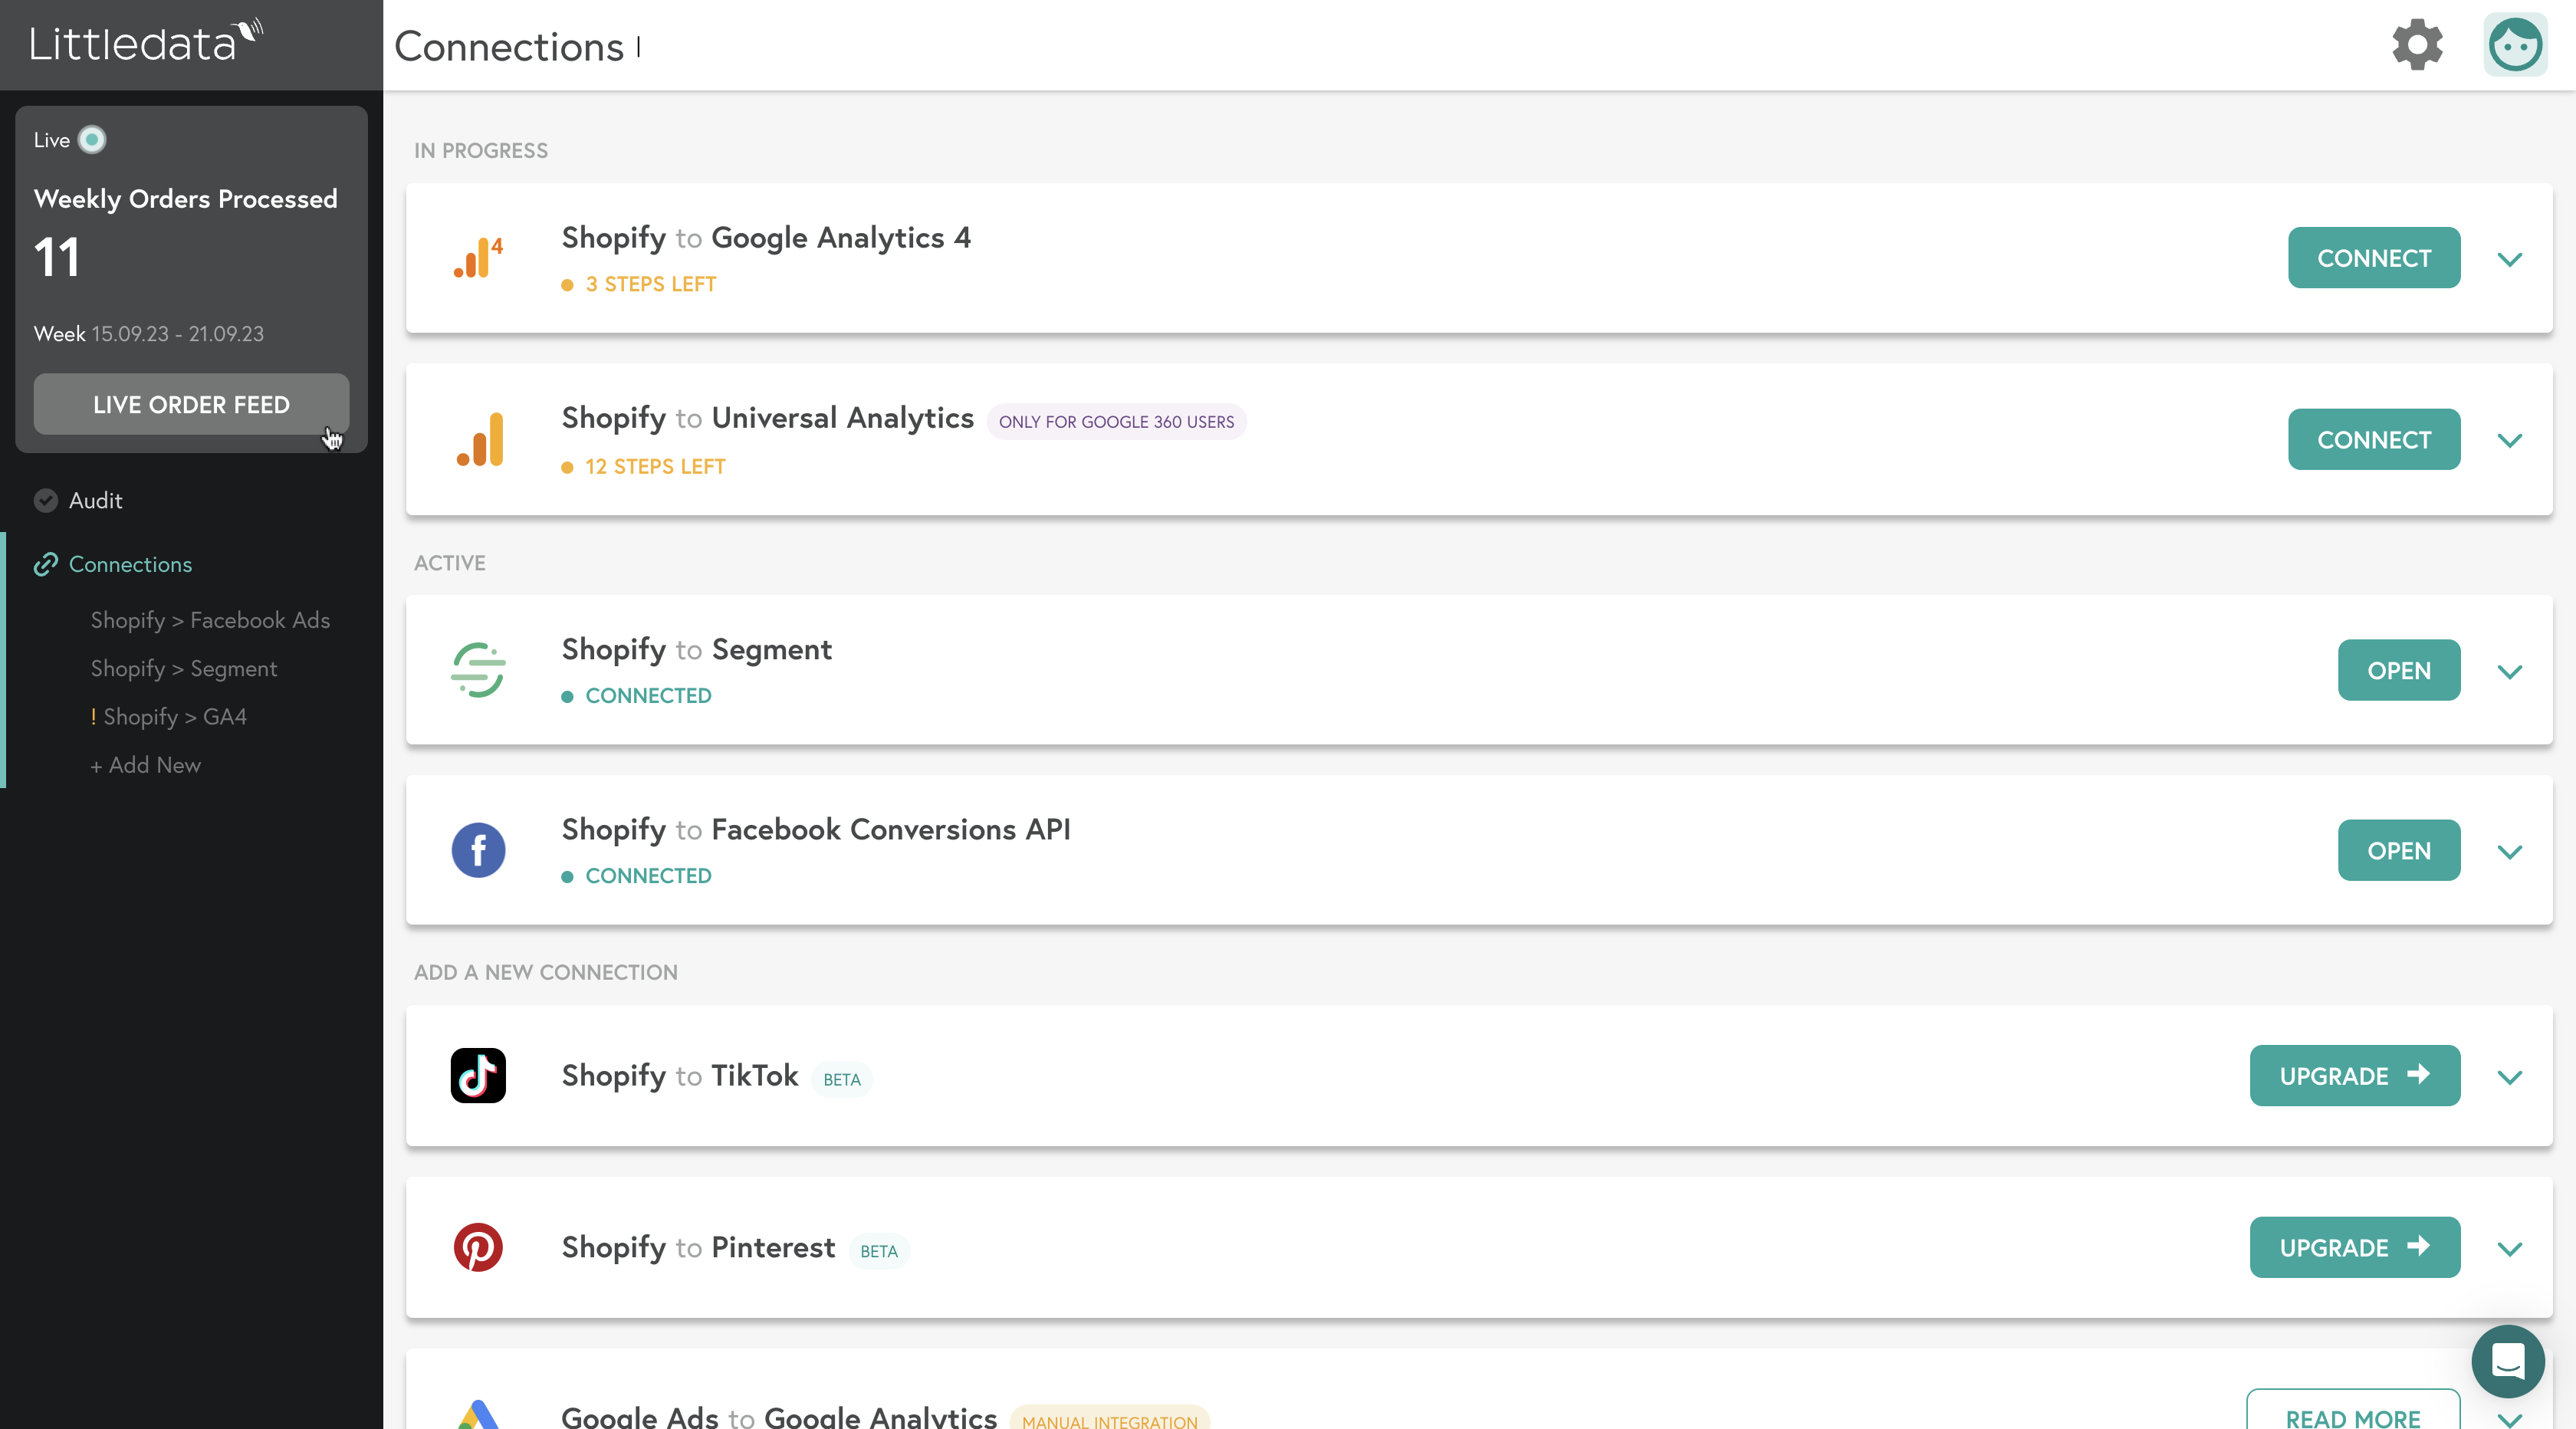Click the Shopify to Segment title

696,650
